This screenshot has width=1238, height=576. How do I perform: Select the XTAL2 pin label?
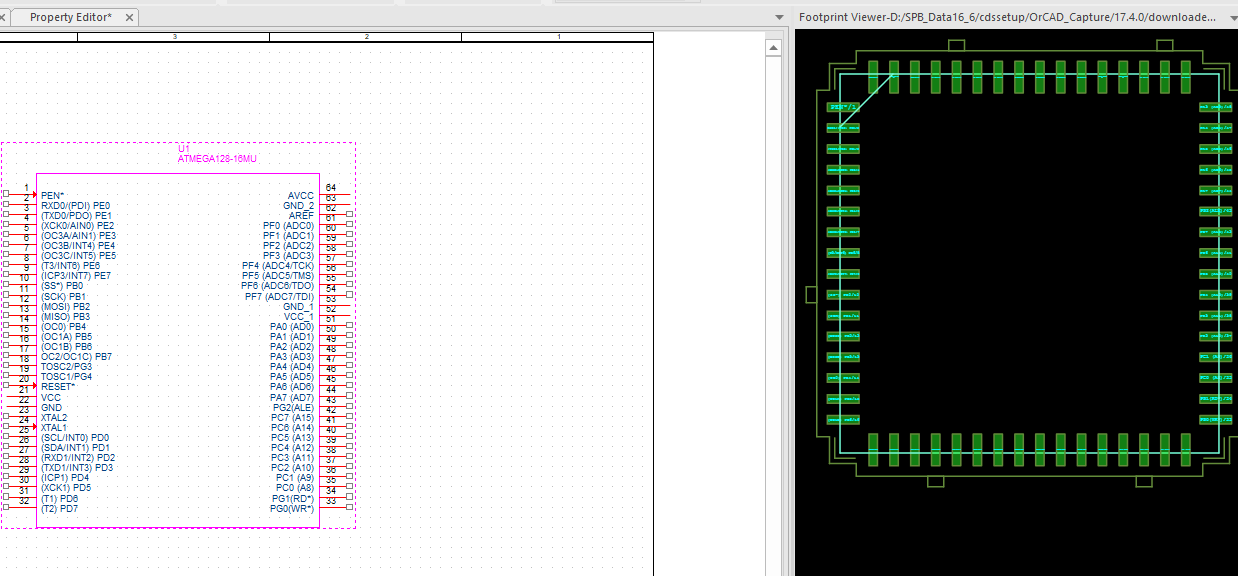[x=54, y=418]
